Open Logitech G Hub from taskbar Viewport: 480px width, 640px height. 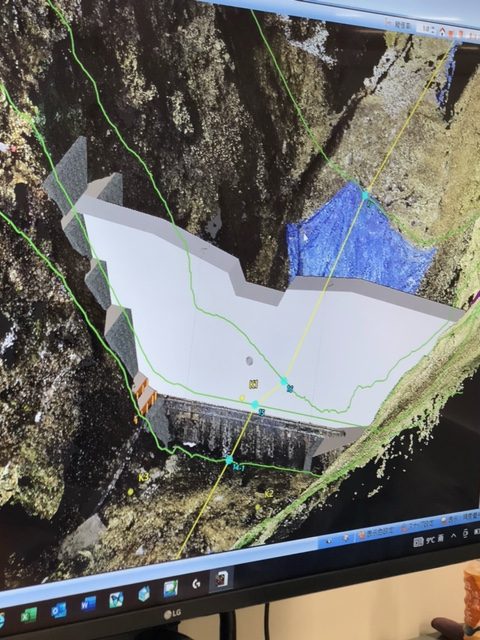click(196, 584)
